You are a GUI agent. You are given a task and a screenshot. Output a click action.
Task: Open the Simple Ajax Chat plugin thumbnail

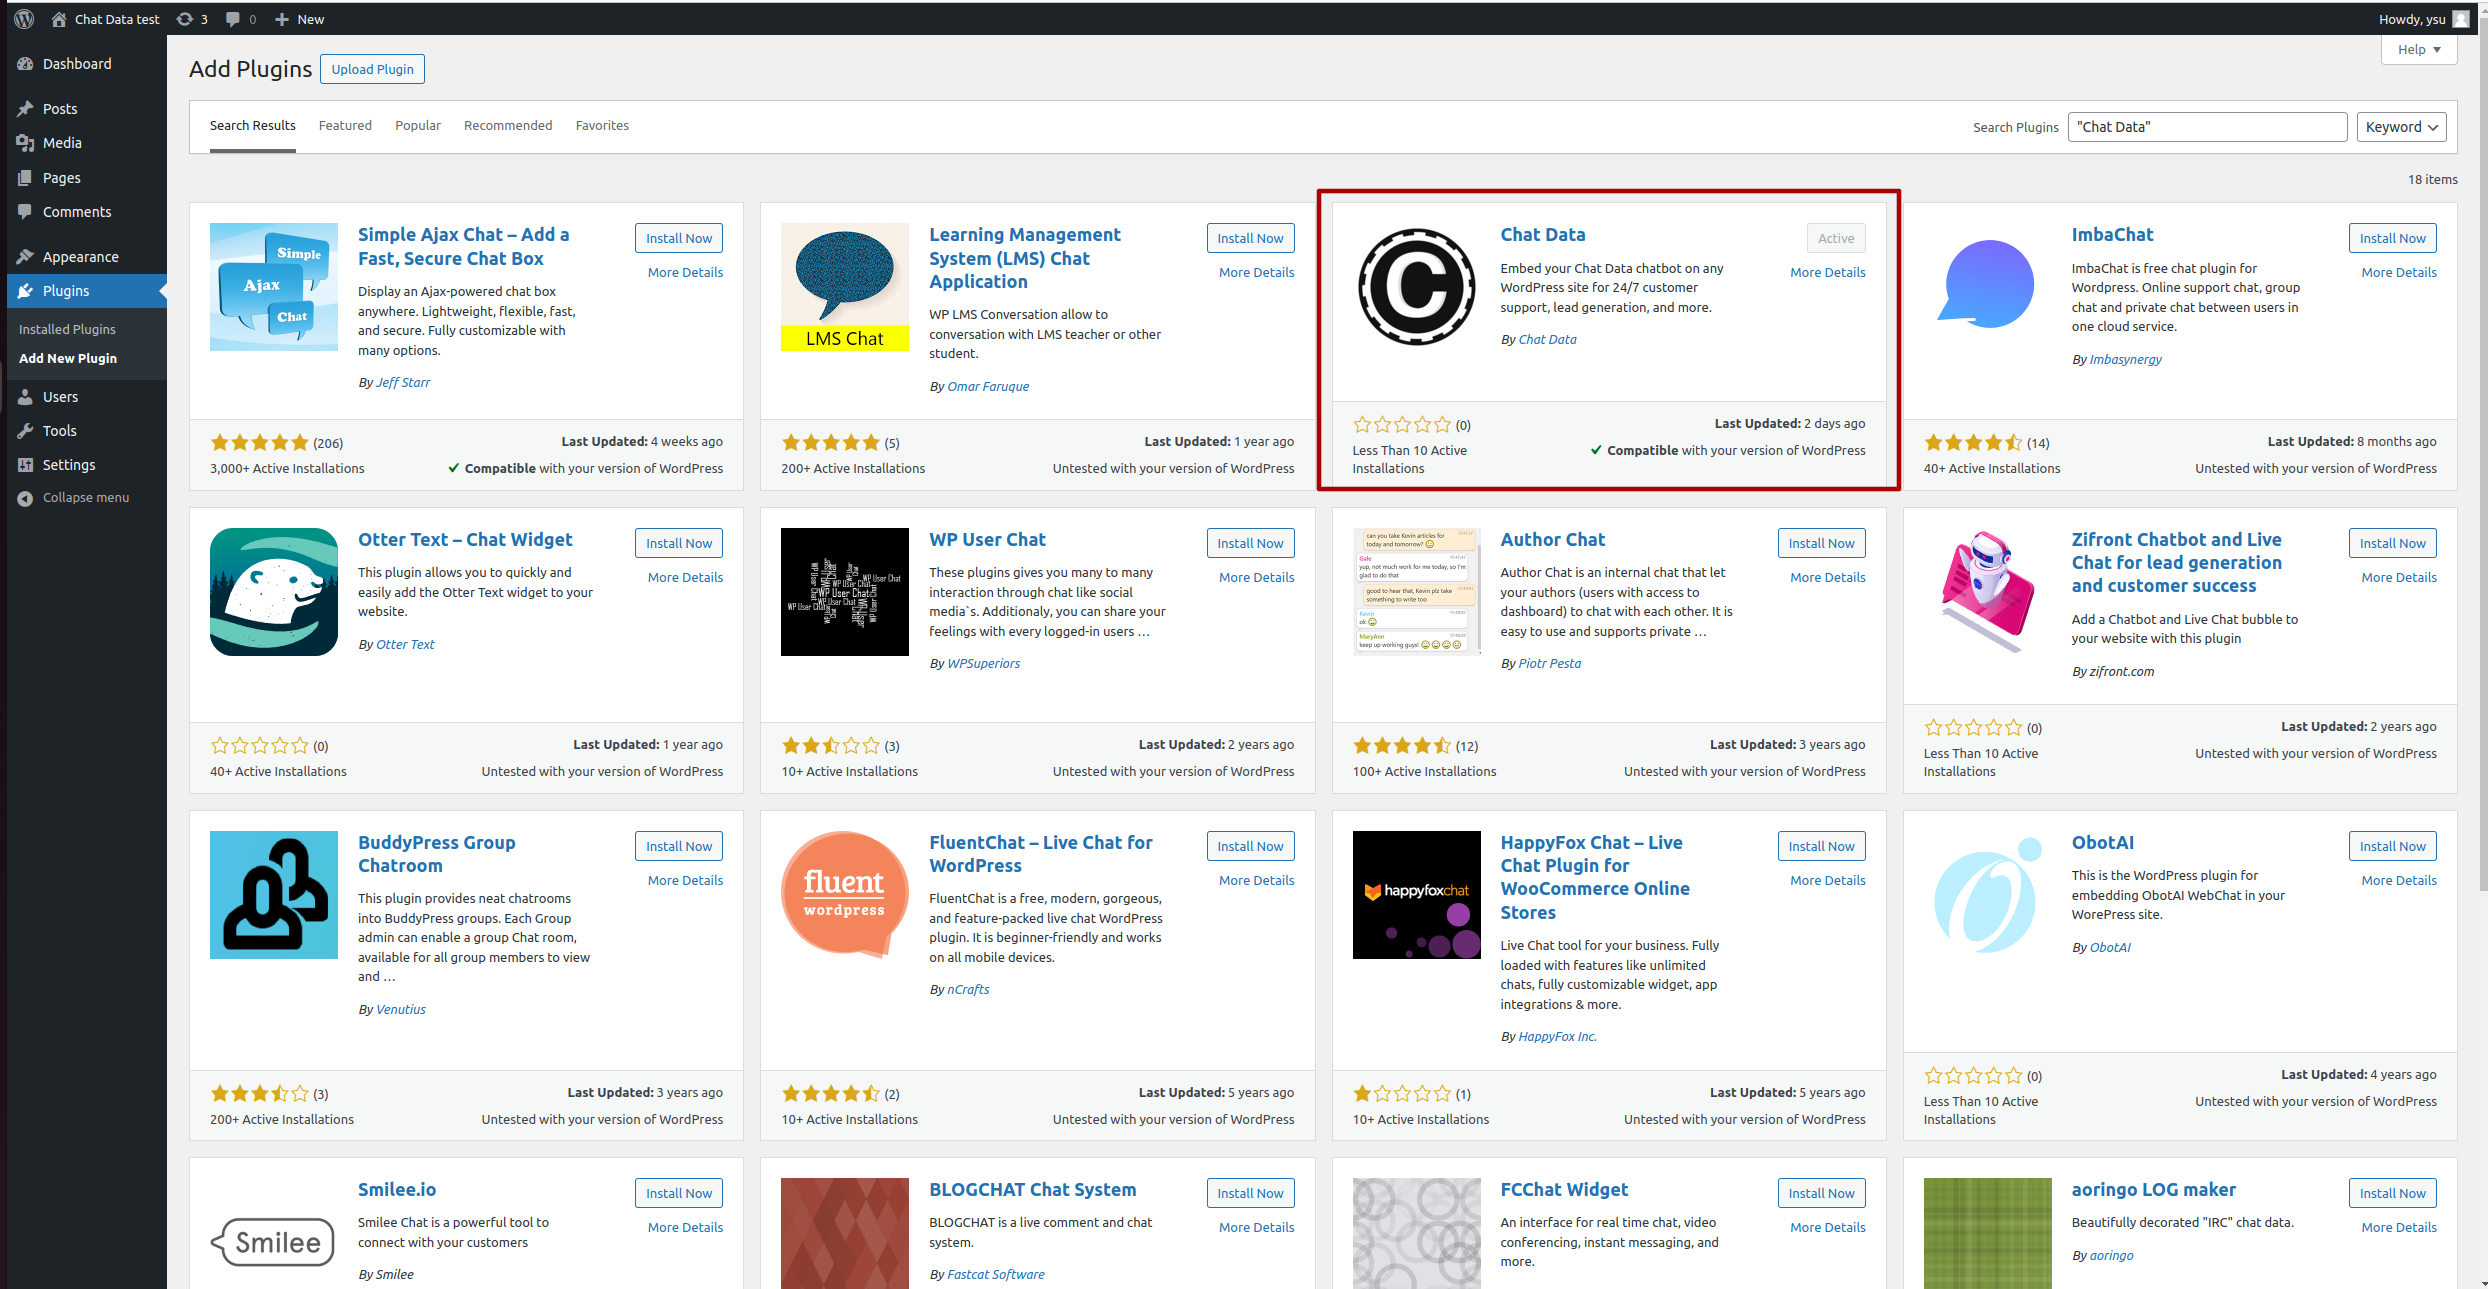pos(274,287)
